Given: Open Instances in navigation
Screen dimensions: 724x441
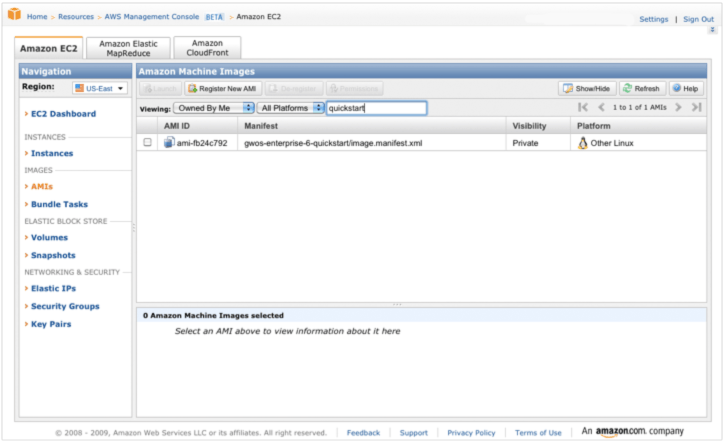Looking at the screenshot, I should tap(52, 153).
